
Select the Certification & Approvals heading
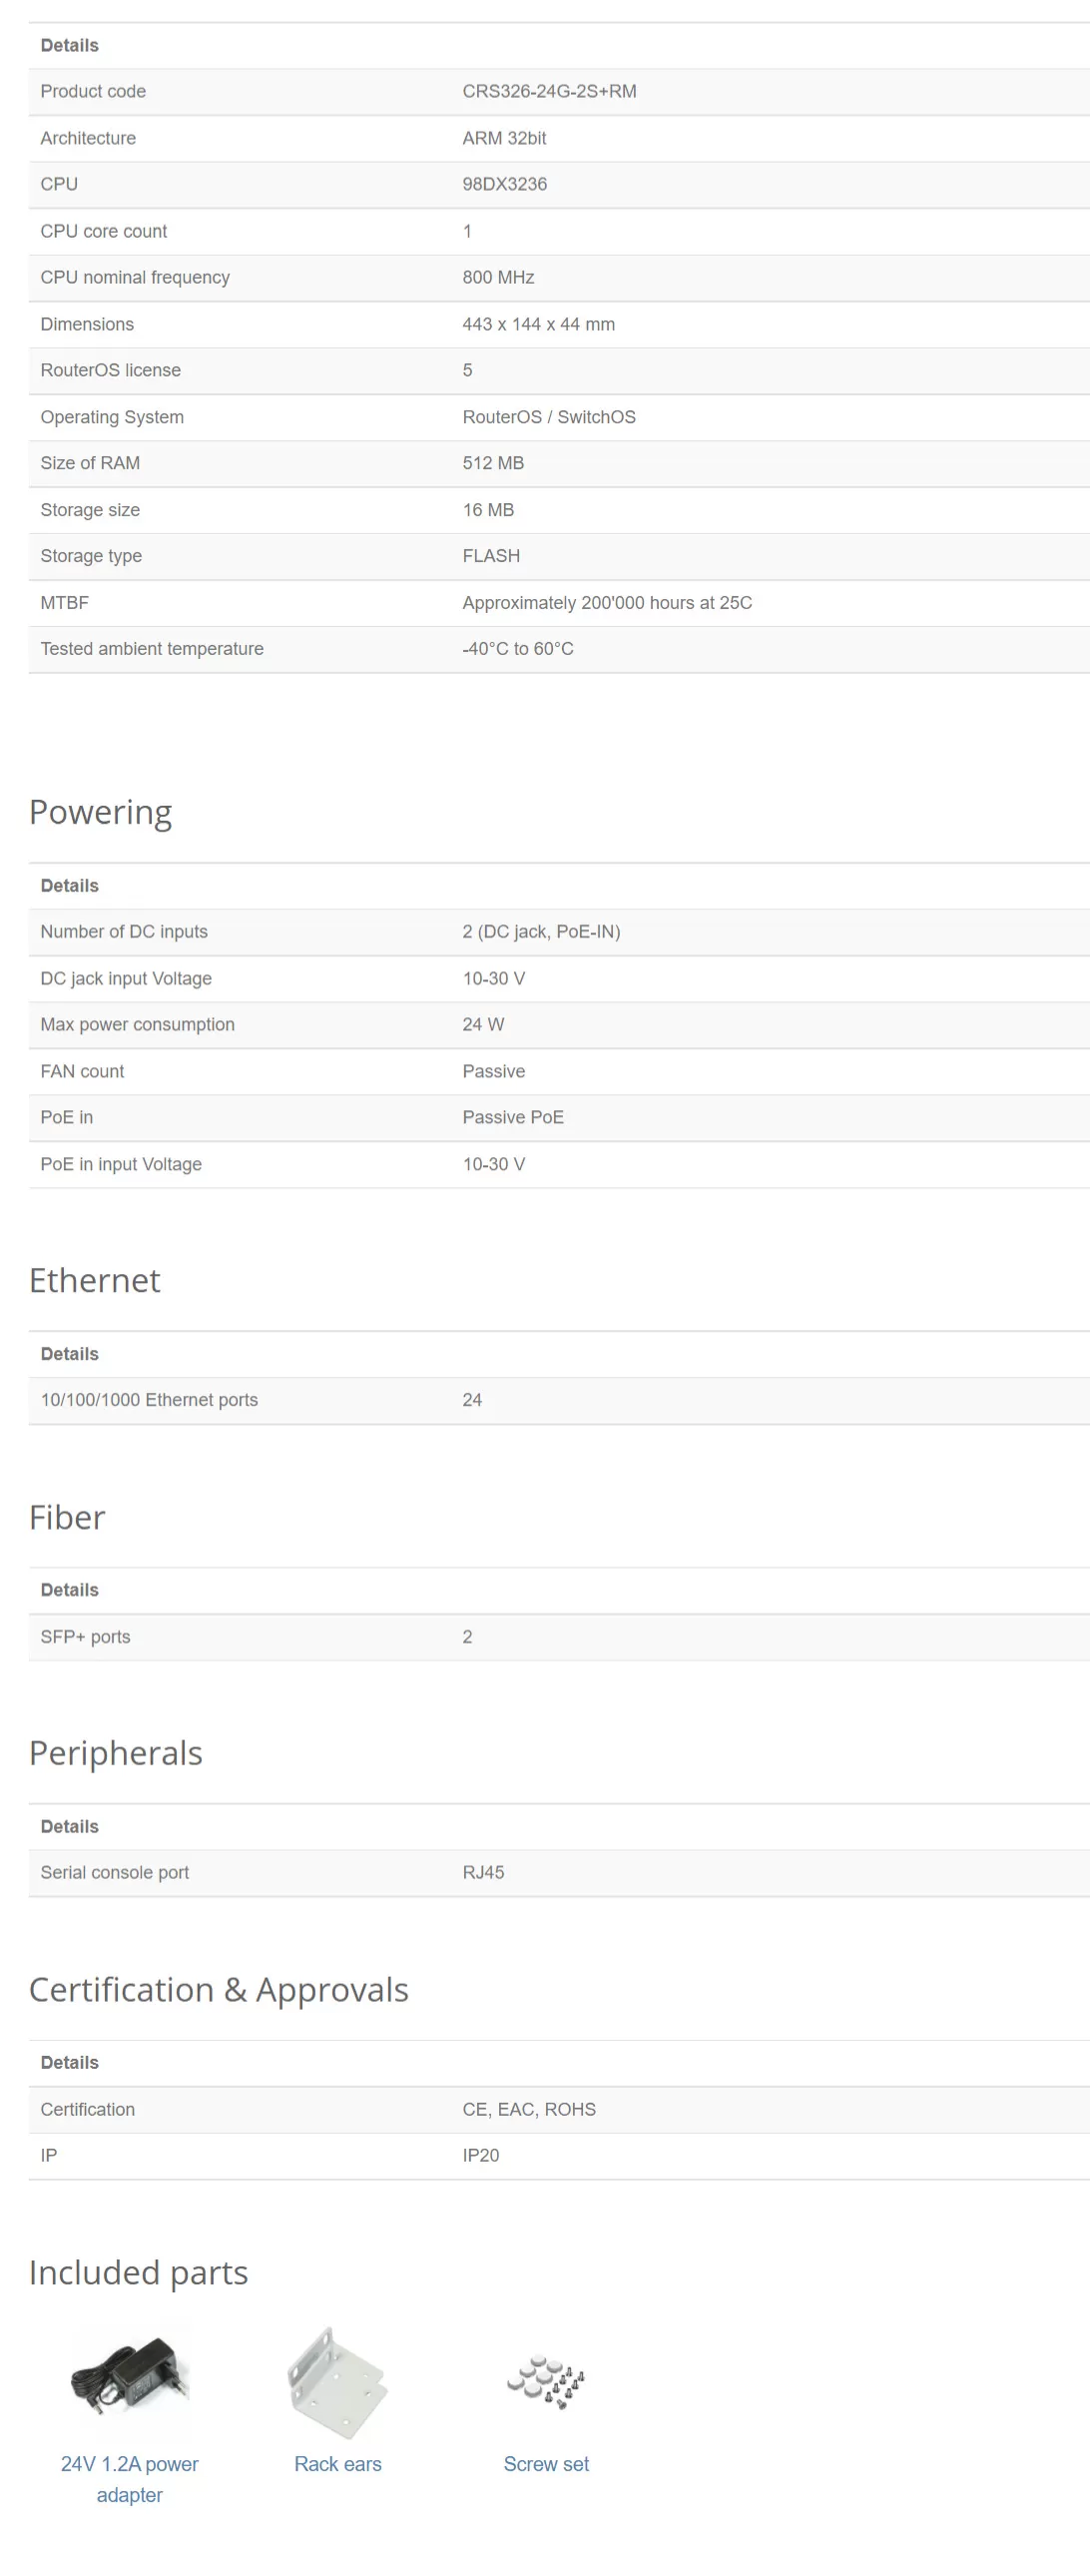coord(218,1990)
